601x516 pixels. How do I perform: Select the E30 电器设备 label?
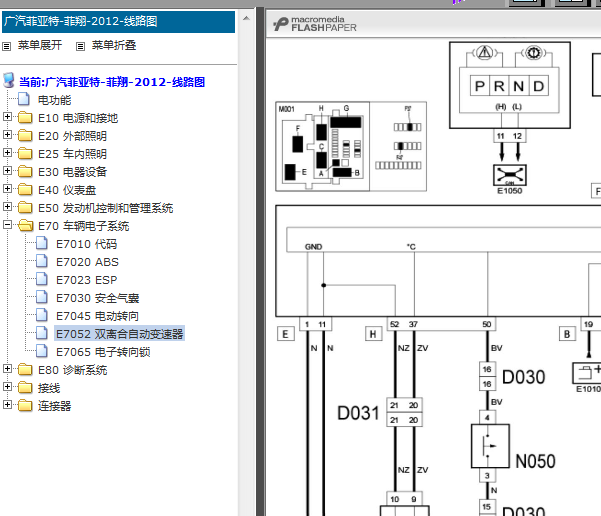point(72,172)
